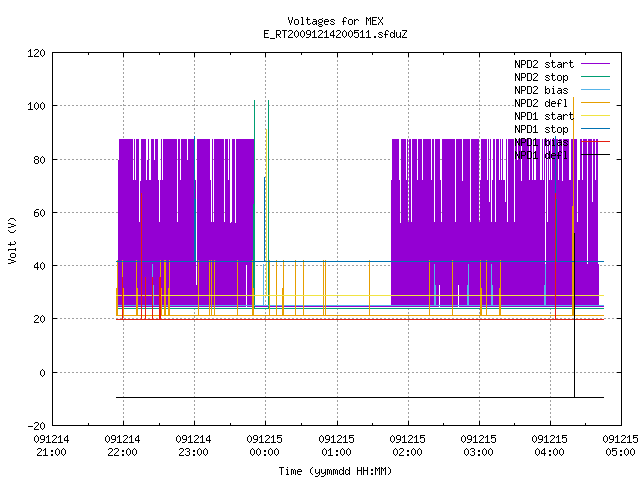Click the x-axis label 091215 01:00
Screen dimensions: 640x480
click(336, 446)
